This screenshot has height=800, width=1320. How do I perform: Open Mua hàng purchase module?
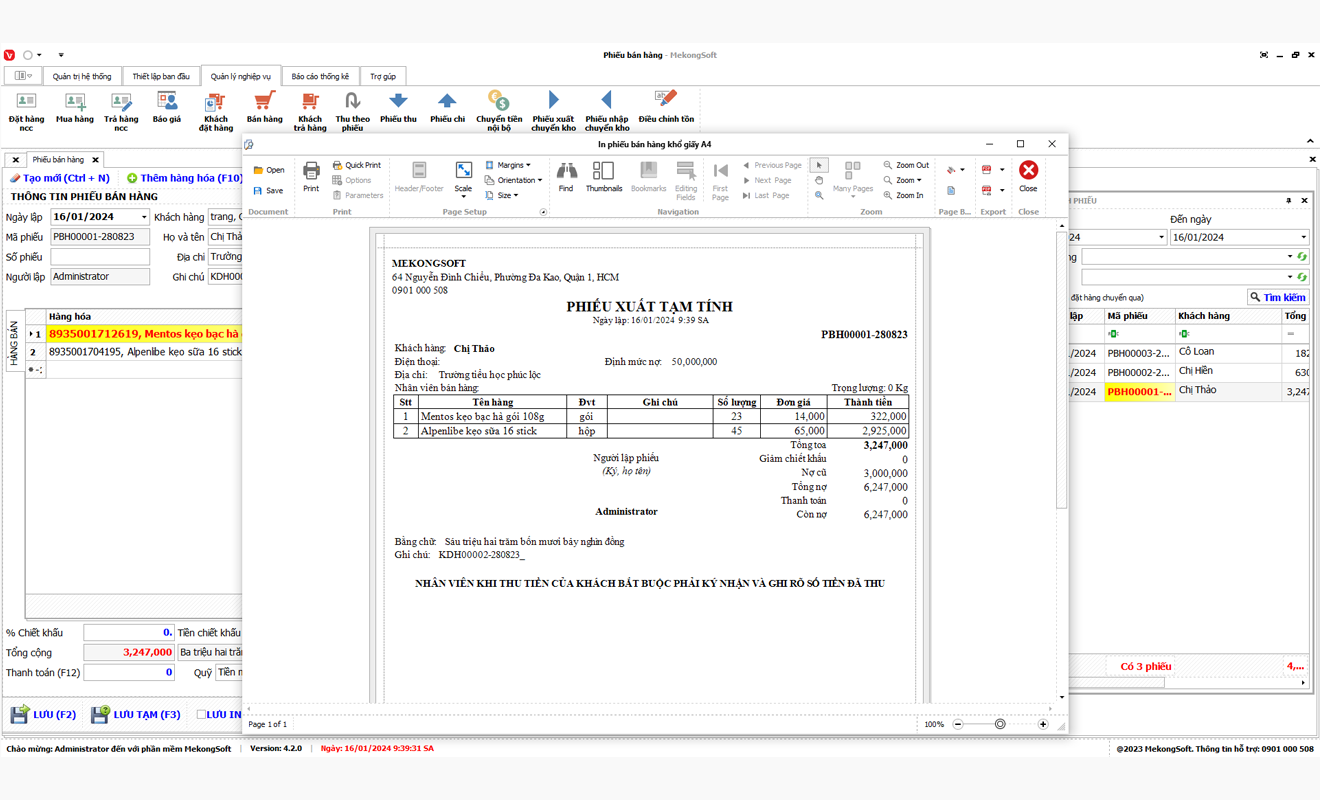click(75, 108)
